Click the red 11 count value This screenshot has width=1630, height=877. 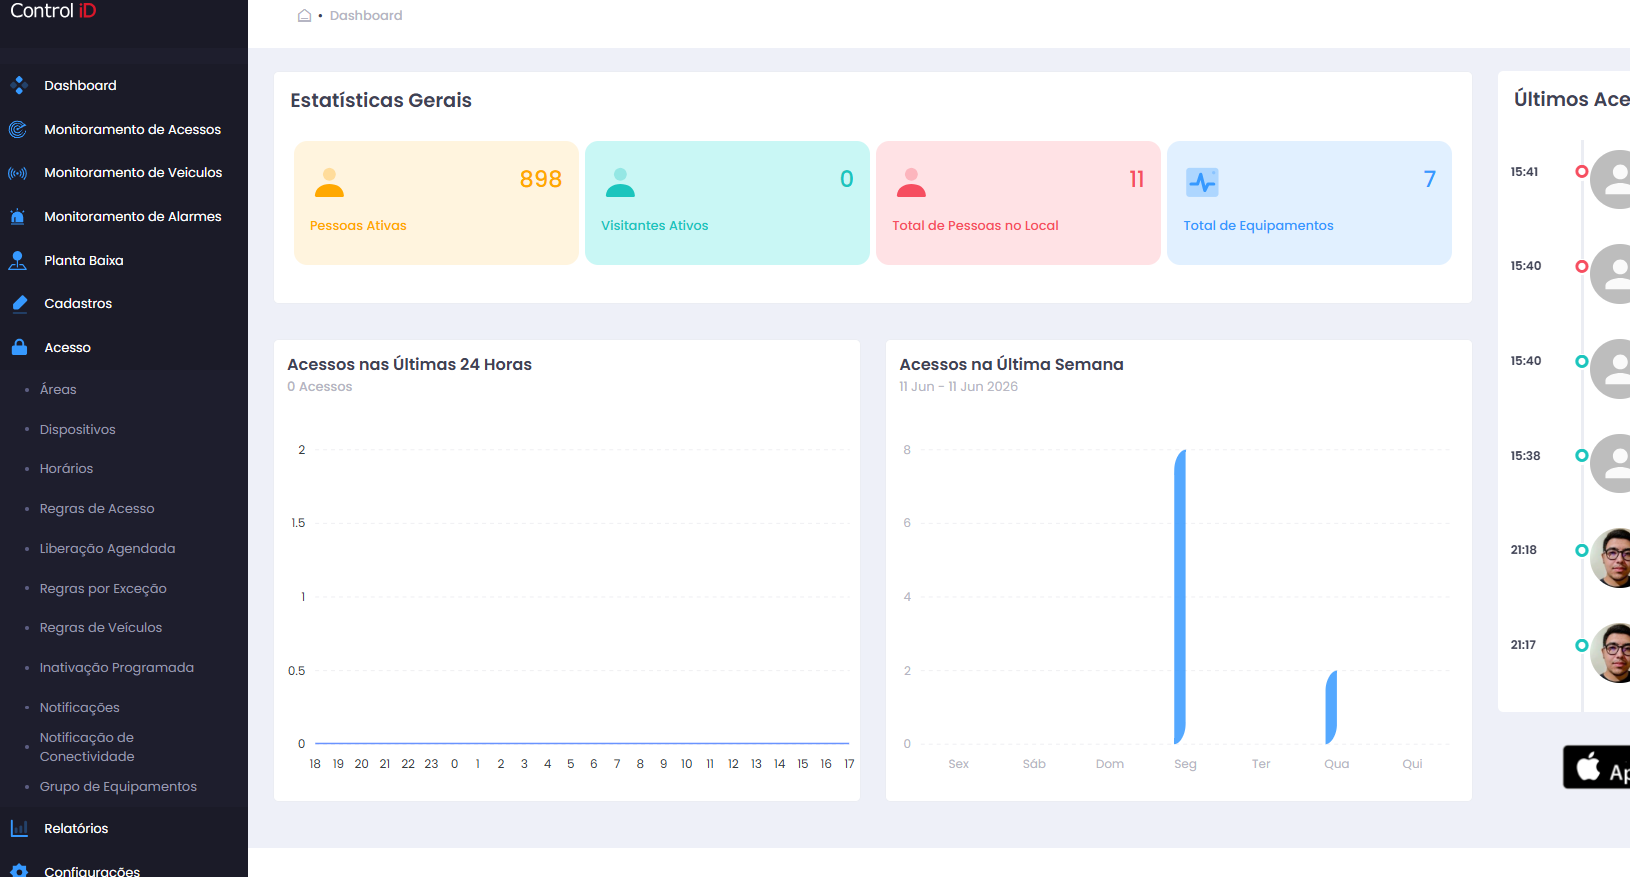(x=1137, y=179)
